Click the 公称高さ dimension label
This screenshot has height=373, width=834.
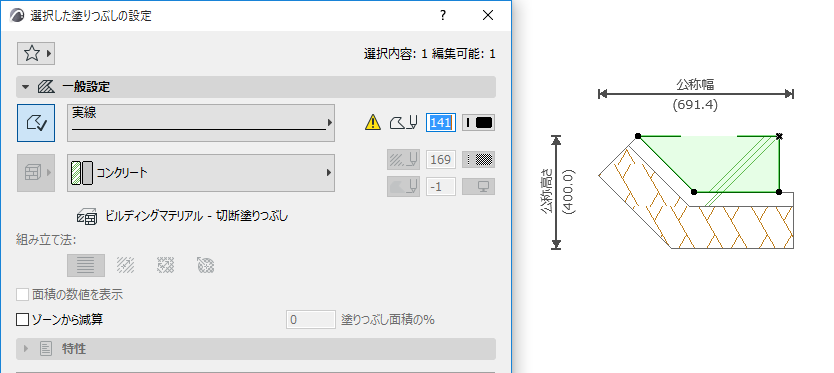click(x=547, y=192)
